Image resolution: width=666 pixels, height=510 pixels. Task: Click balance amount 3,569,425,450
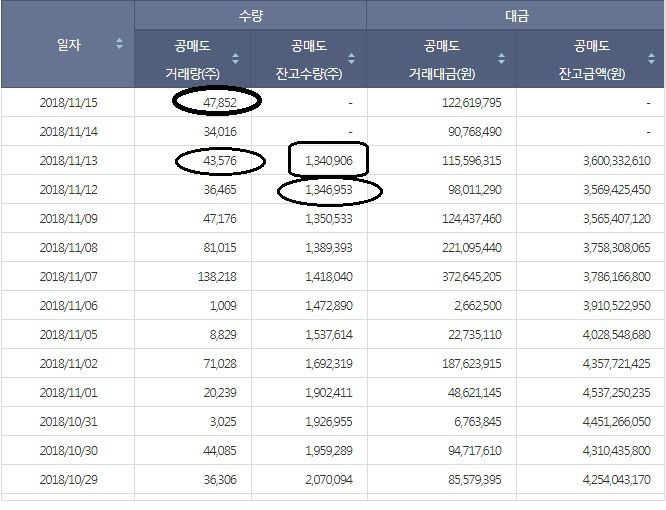coord(617,189)
